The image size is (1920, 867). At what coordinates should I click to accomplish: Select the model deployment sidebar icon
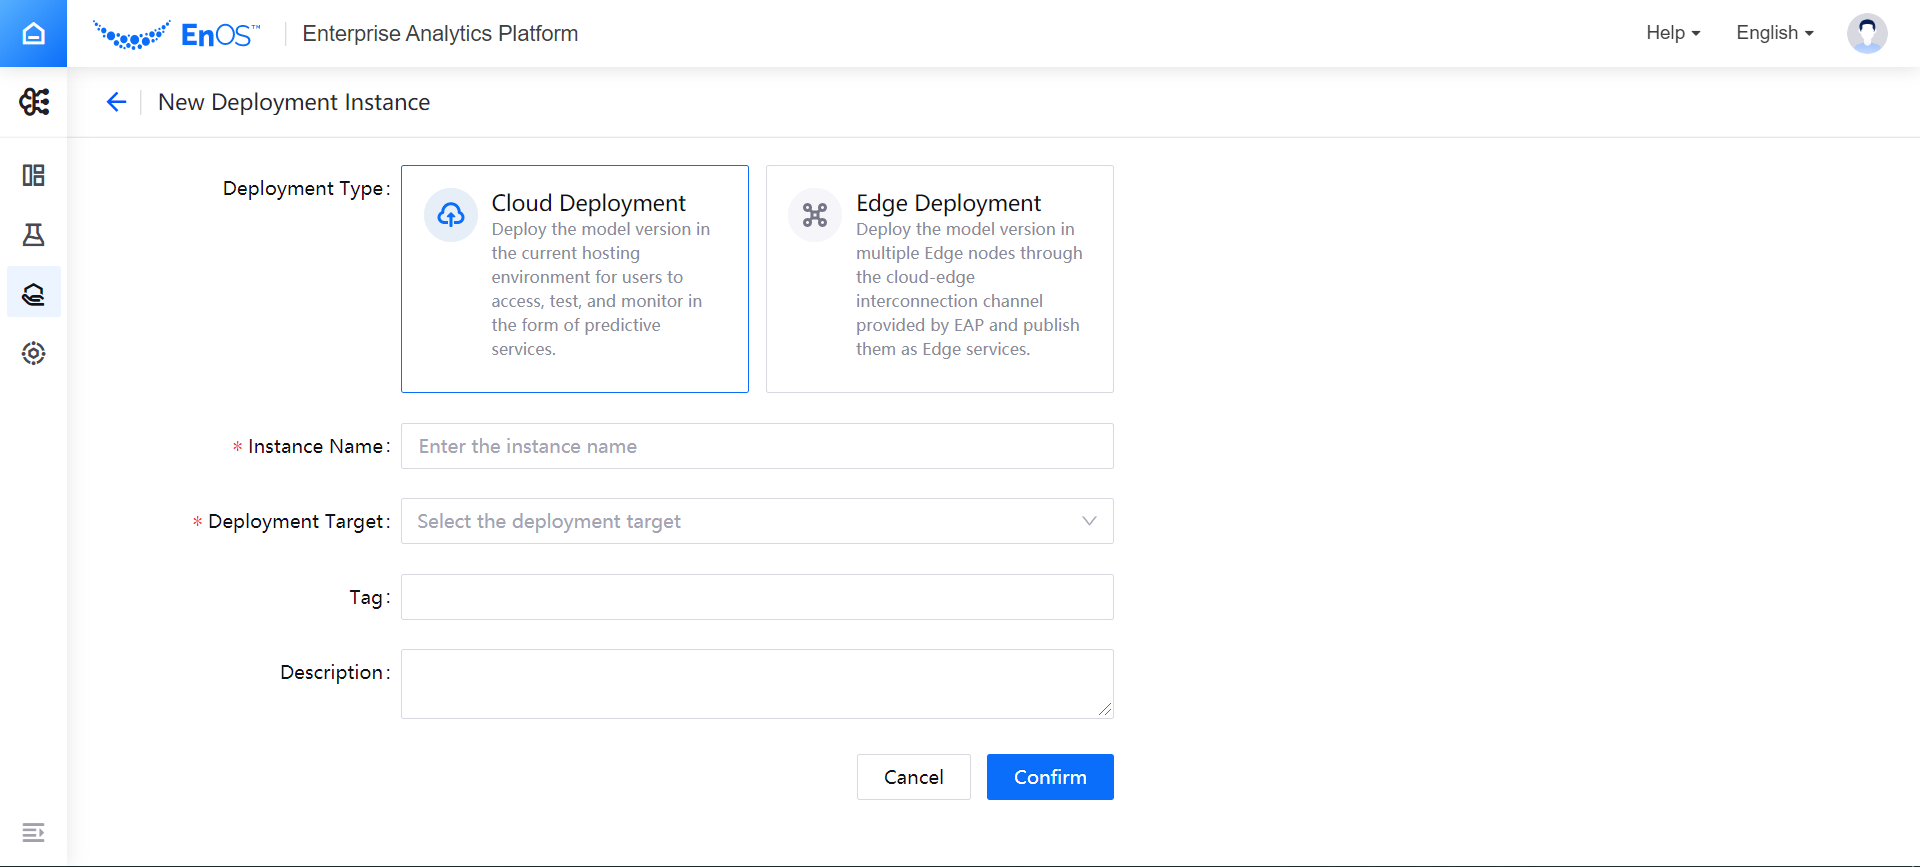(x=34, y=293)
